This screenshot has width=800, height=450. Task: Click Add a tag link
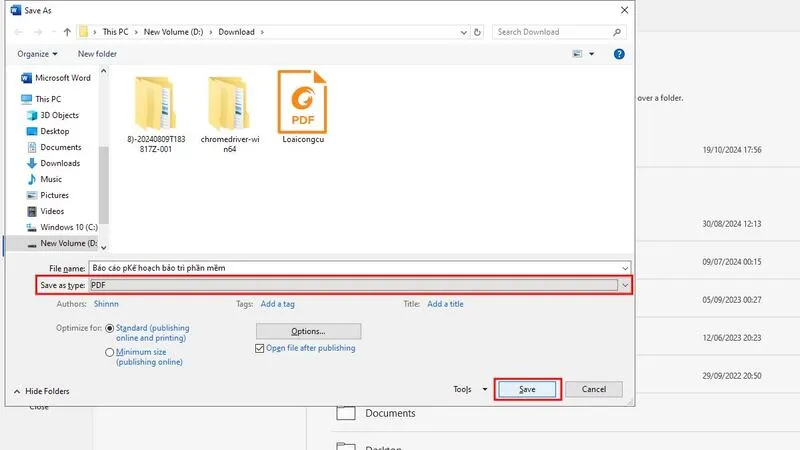click(x=278, y=304)
